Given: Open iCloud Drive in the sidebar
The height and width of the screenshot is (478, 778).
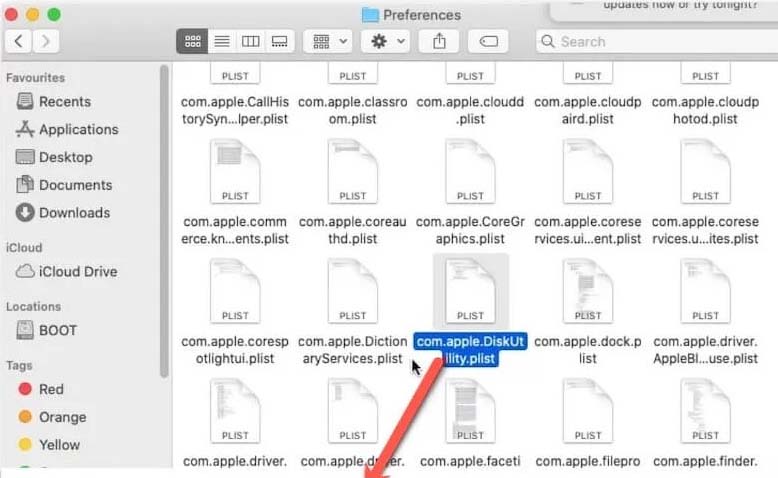Looking at the screenshot, I should 66,272.
